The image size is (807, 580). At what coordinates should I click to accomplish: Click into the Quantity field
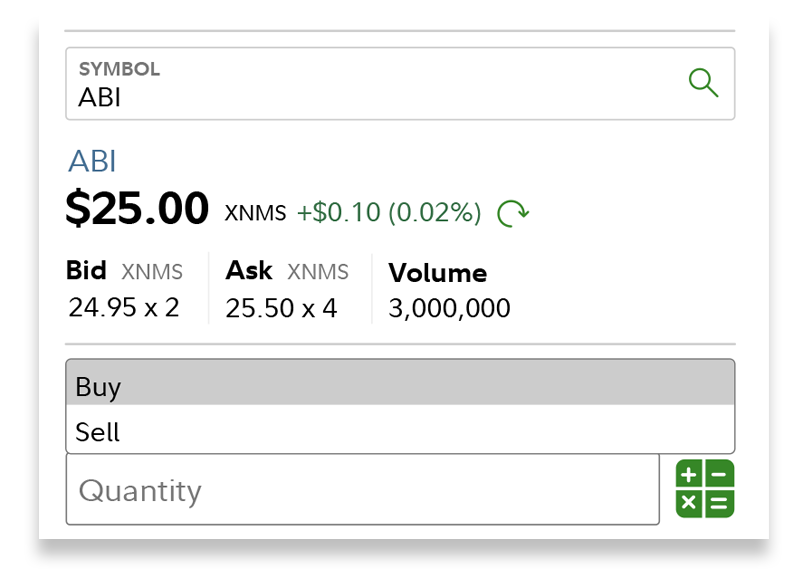362,490
